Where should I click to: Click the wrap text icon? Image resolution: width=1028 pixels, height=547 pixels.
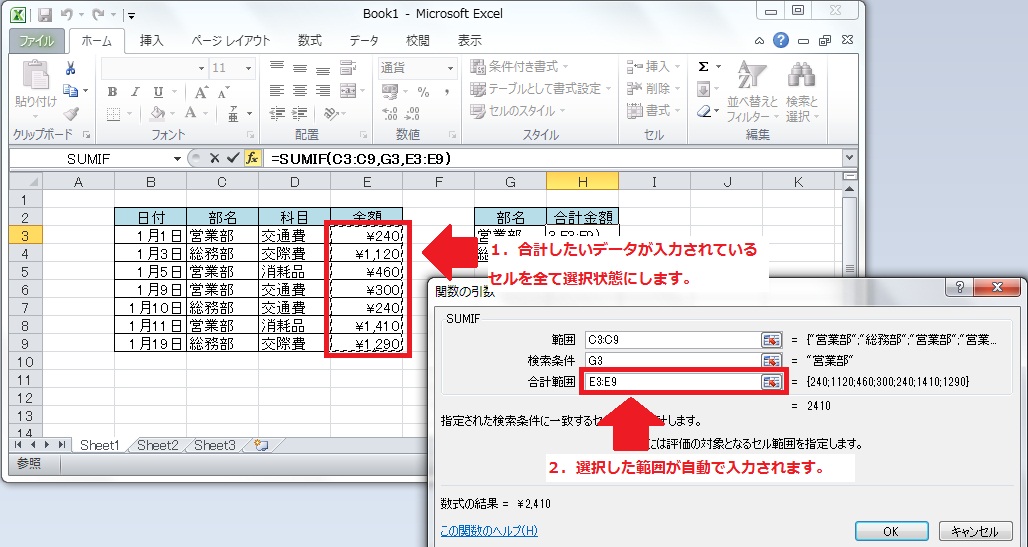point(347,68)
